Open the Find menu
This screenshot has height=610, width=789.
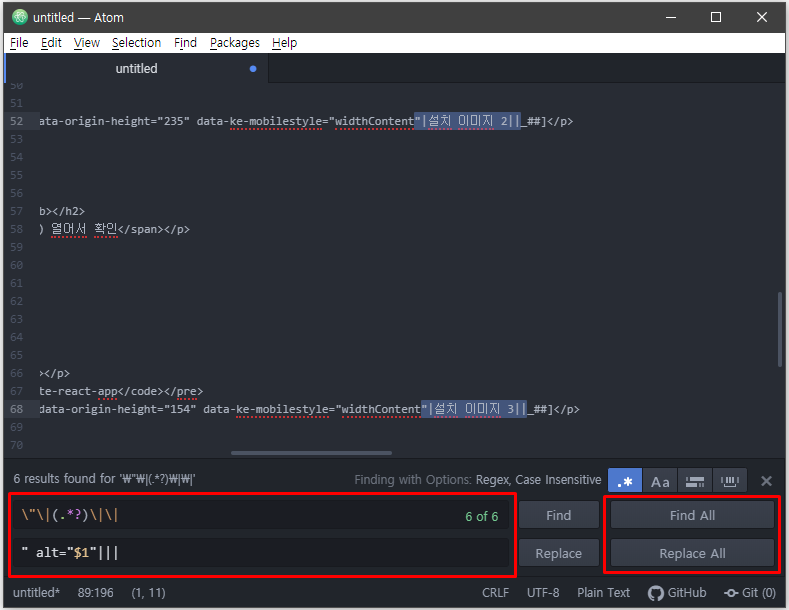pos(185,43)
